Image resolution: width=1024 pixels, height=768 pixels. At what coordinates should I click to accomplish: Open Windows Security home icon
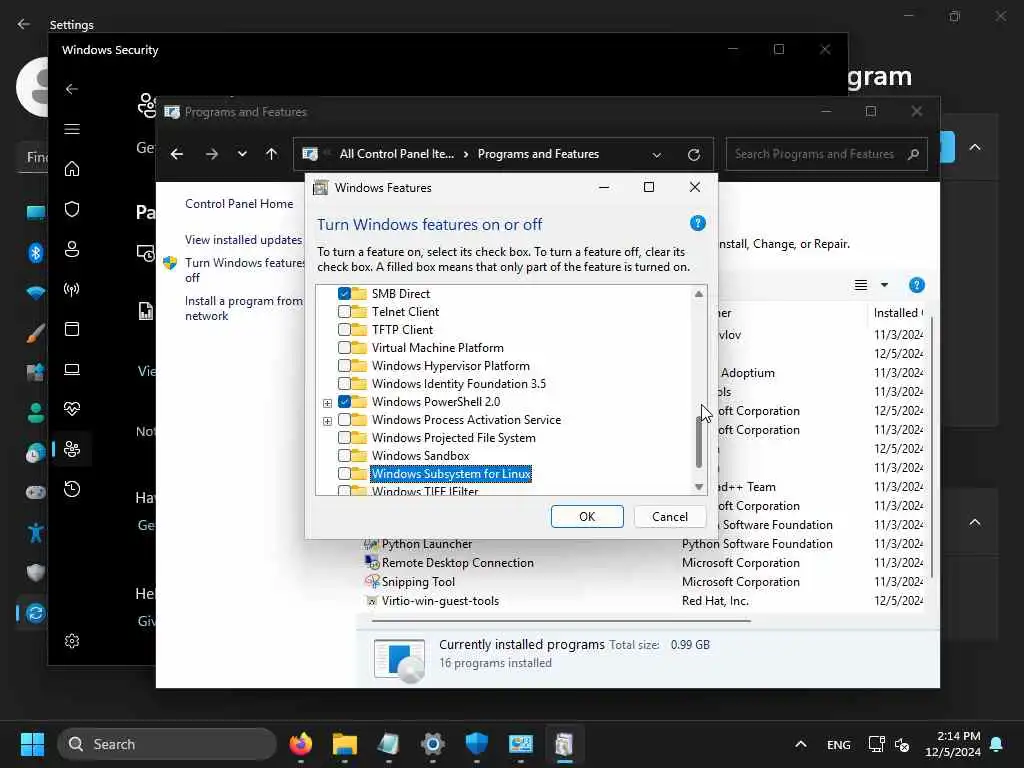pos(72,169)
